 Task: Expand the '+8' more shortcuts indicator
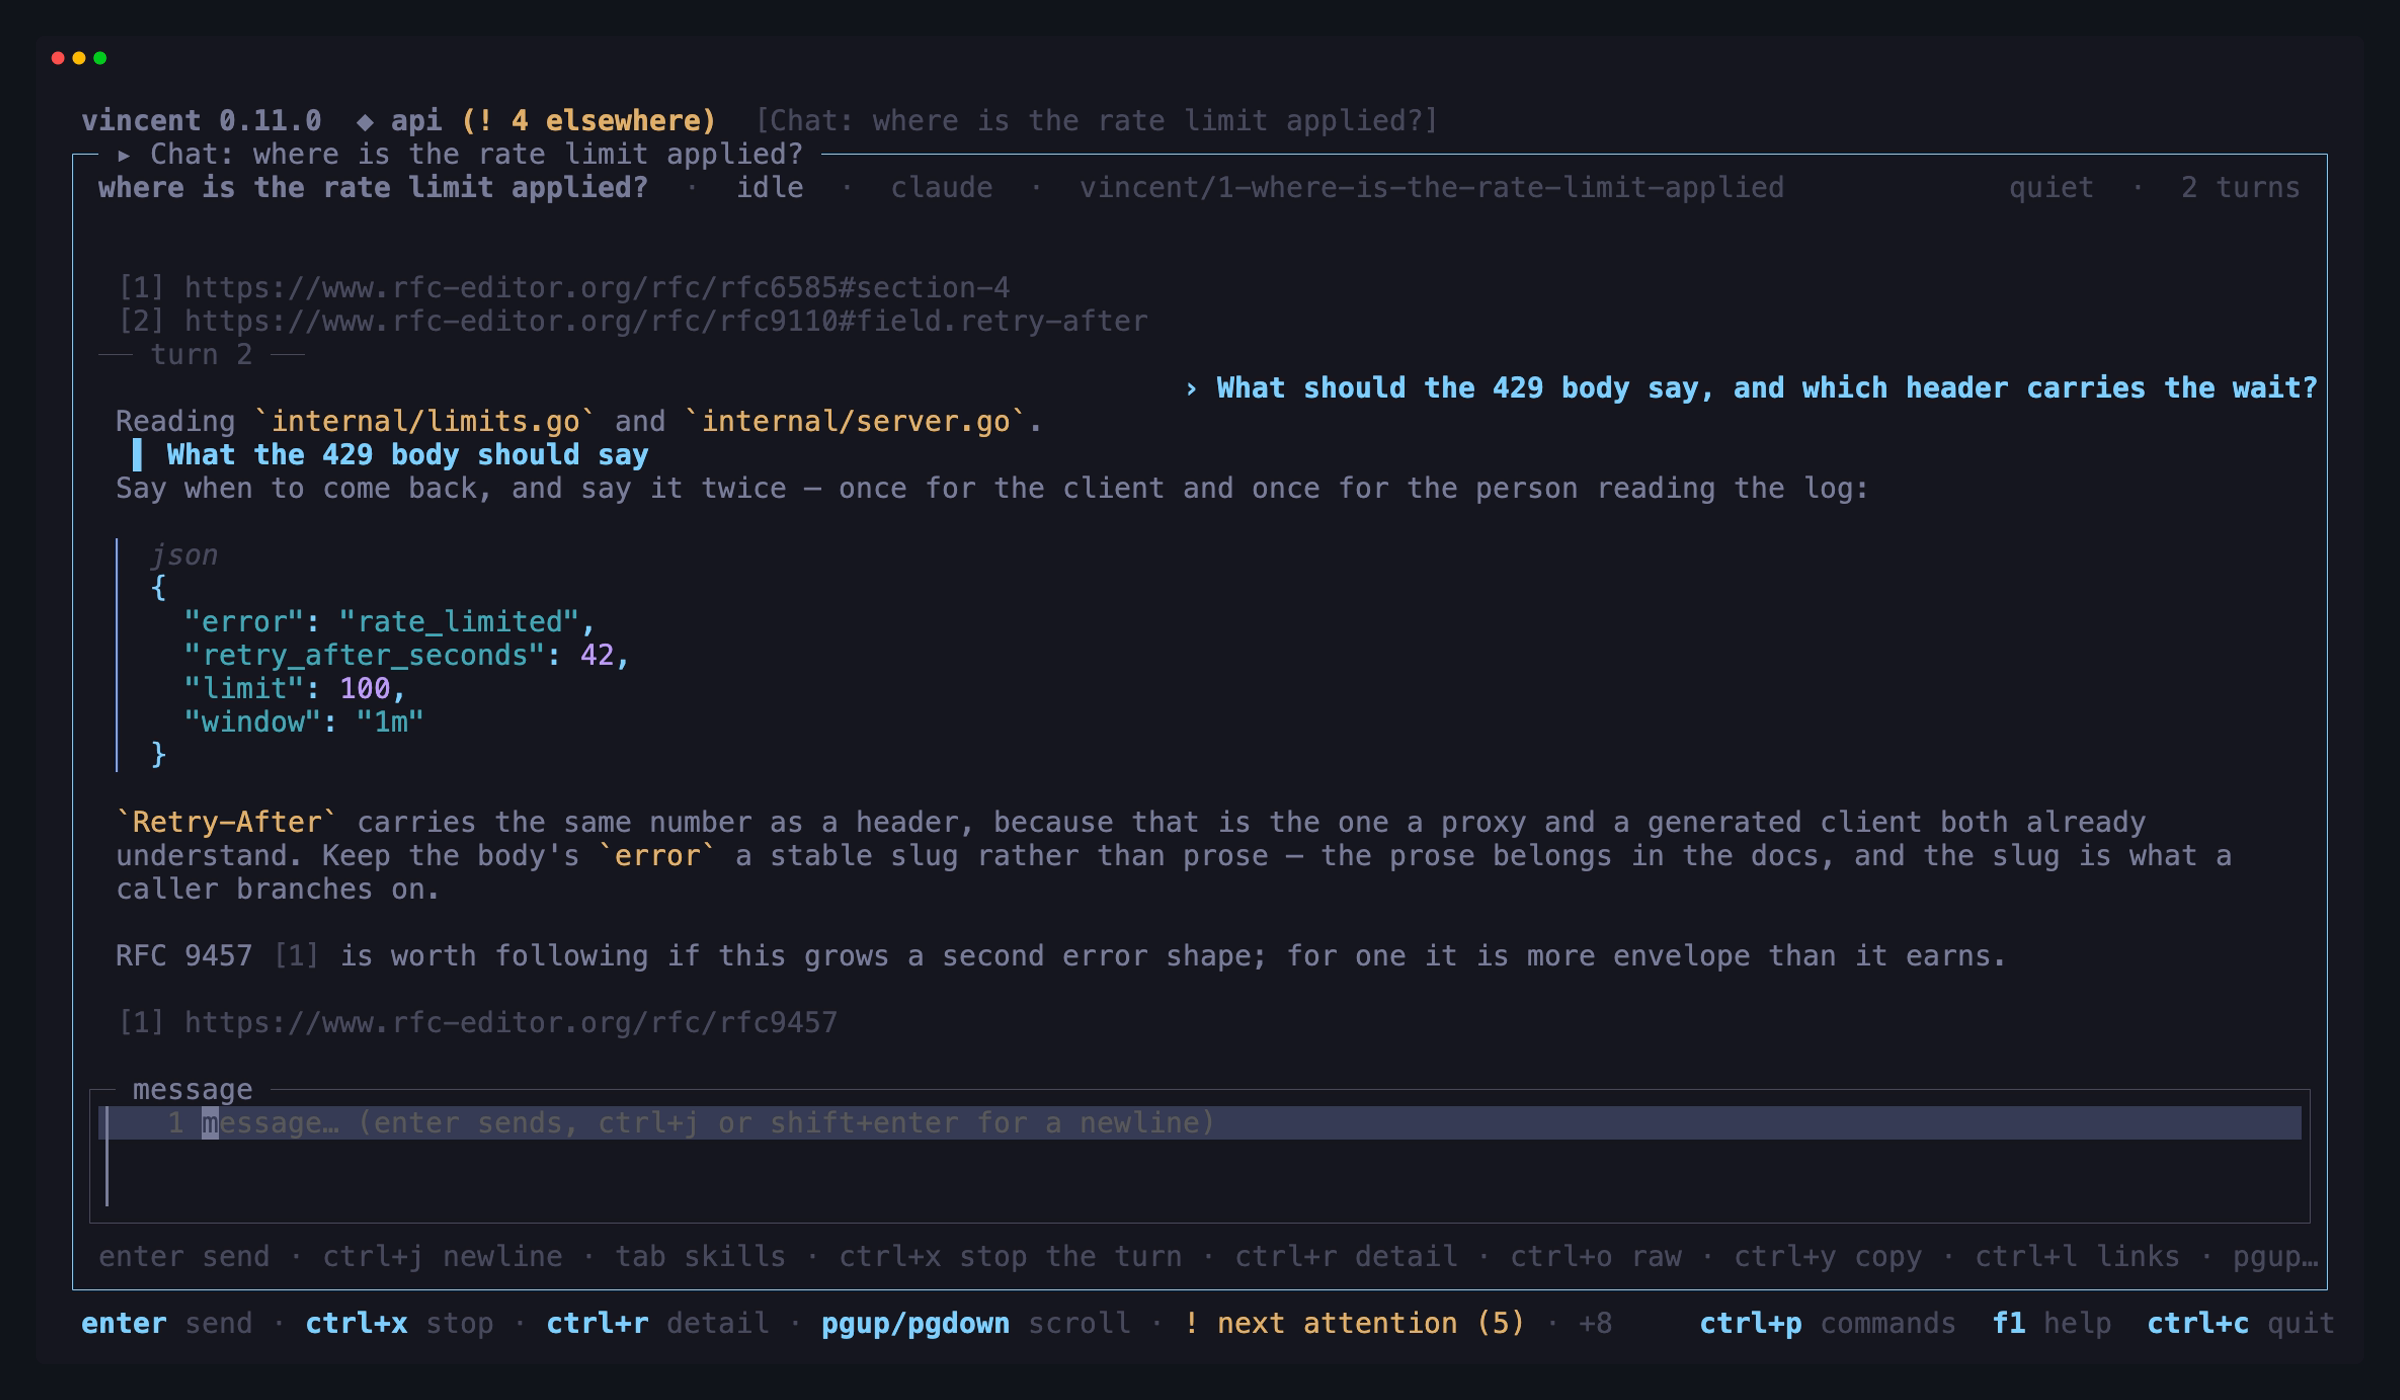1595,1324
